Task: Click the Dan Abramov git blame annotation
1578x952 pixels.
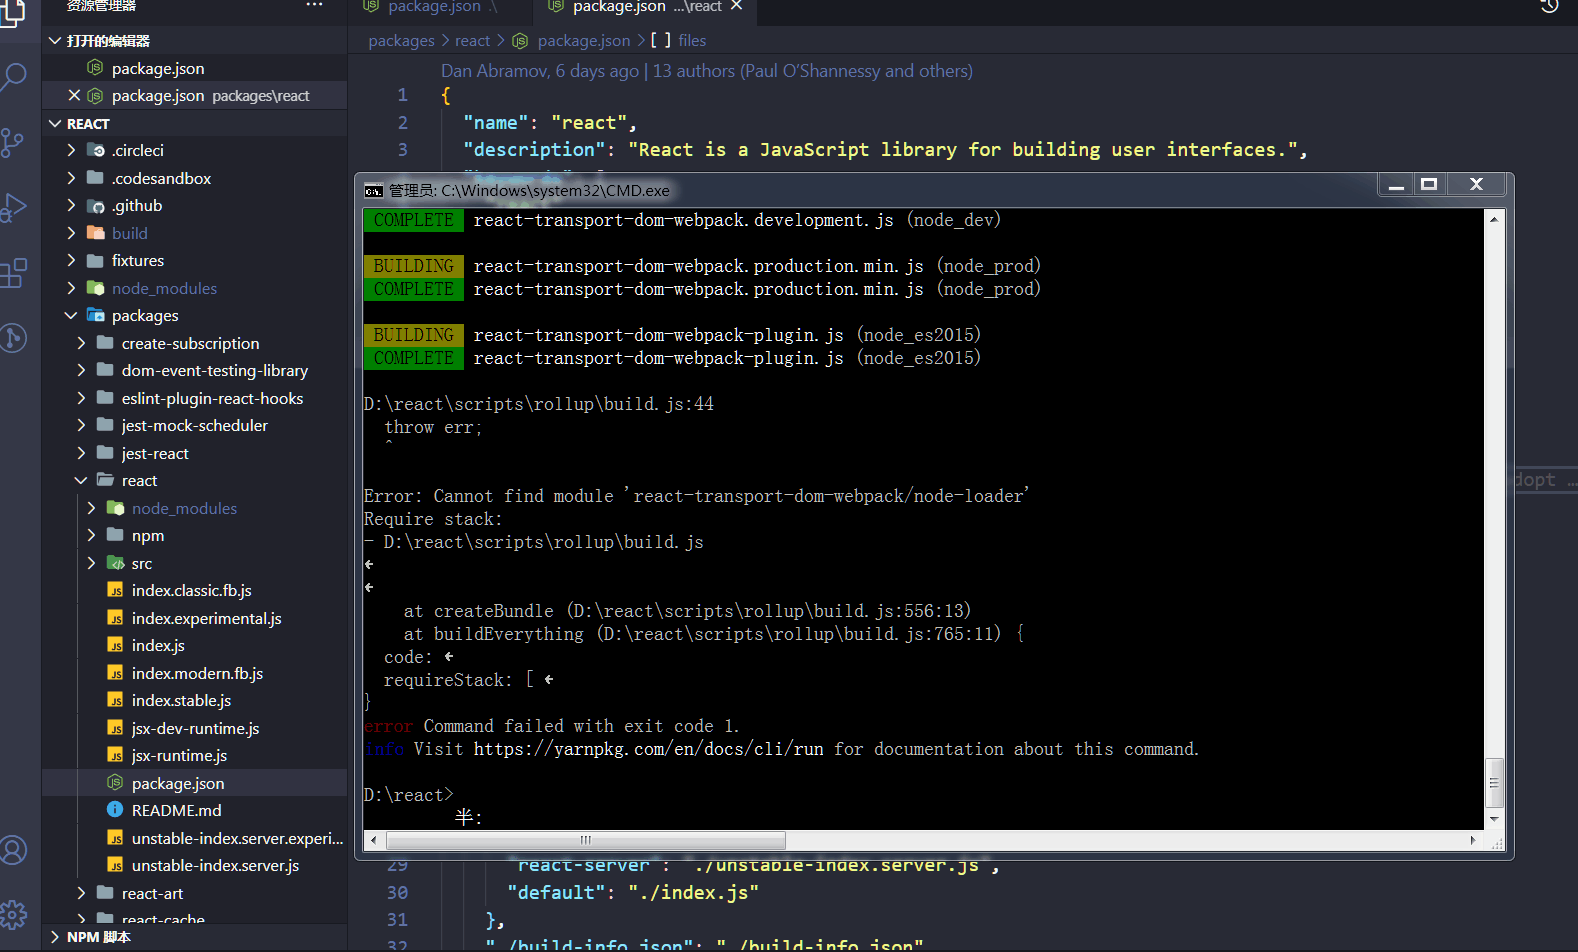Action: (x=706, y=71)
